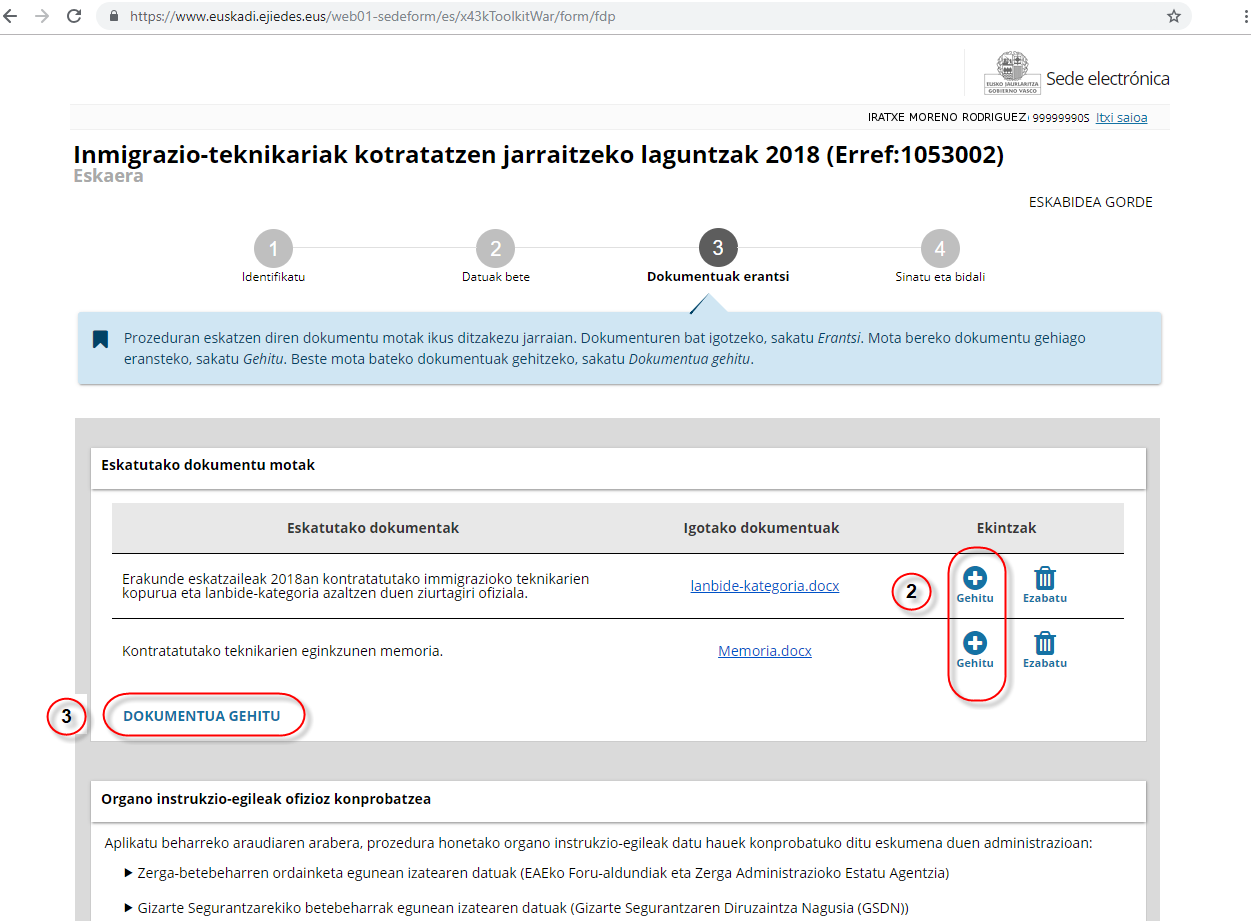The width and height of the screenshot is (1251, 921).
Task: Jump to step 4 Sinatu eta bidali
Action: (x=939, y=249)
